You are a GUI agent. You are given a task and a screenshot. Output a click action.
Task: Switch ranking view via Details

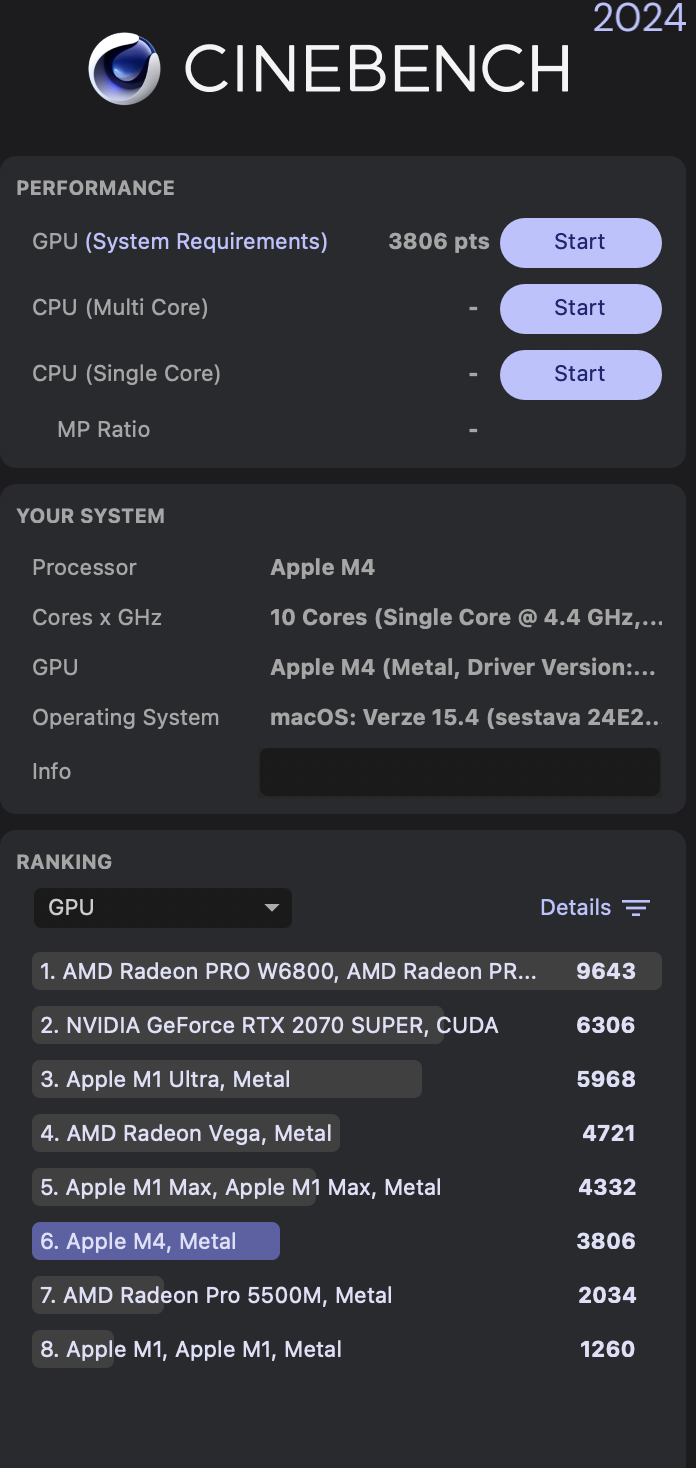575,907
